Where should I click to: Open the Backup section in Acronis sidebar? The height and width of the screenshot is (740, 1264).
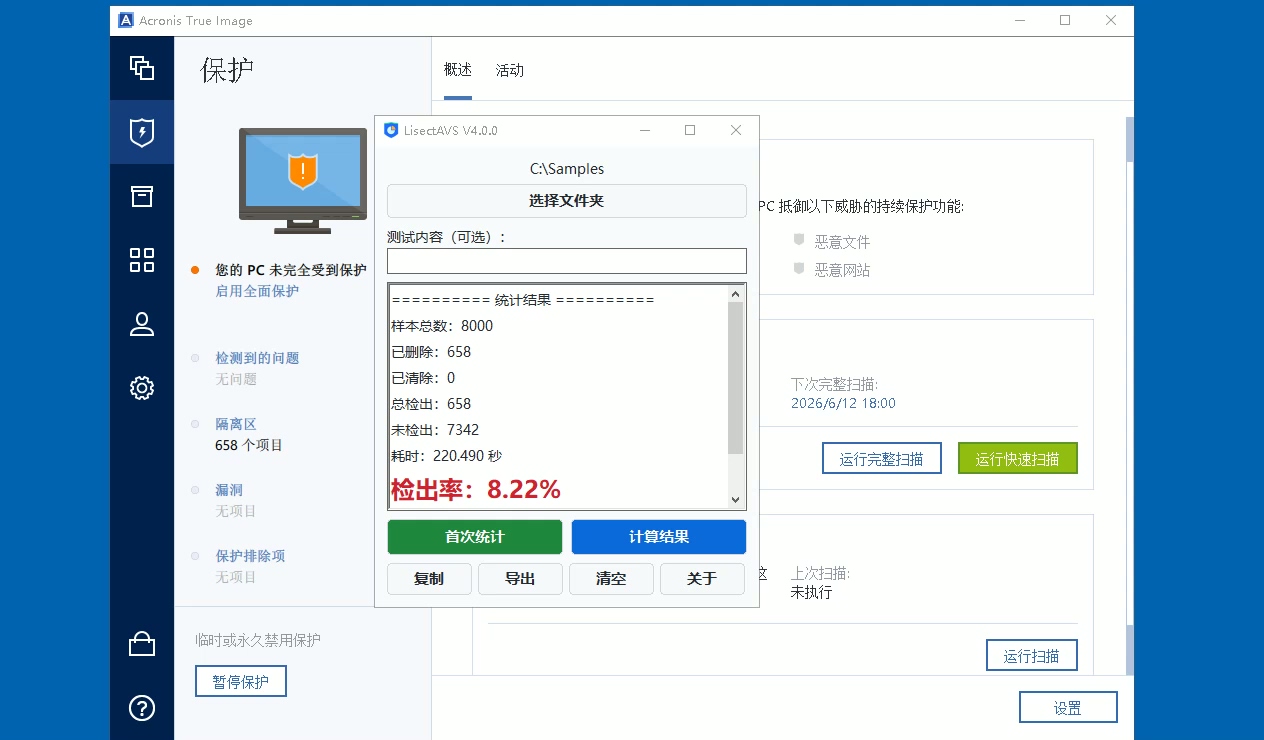pyautogui.click(x=142, y=68)
